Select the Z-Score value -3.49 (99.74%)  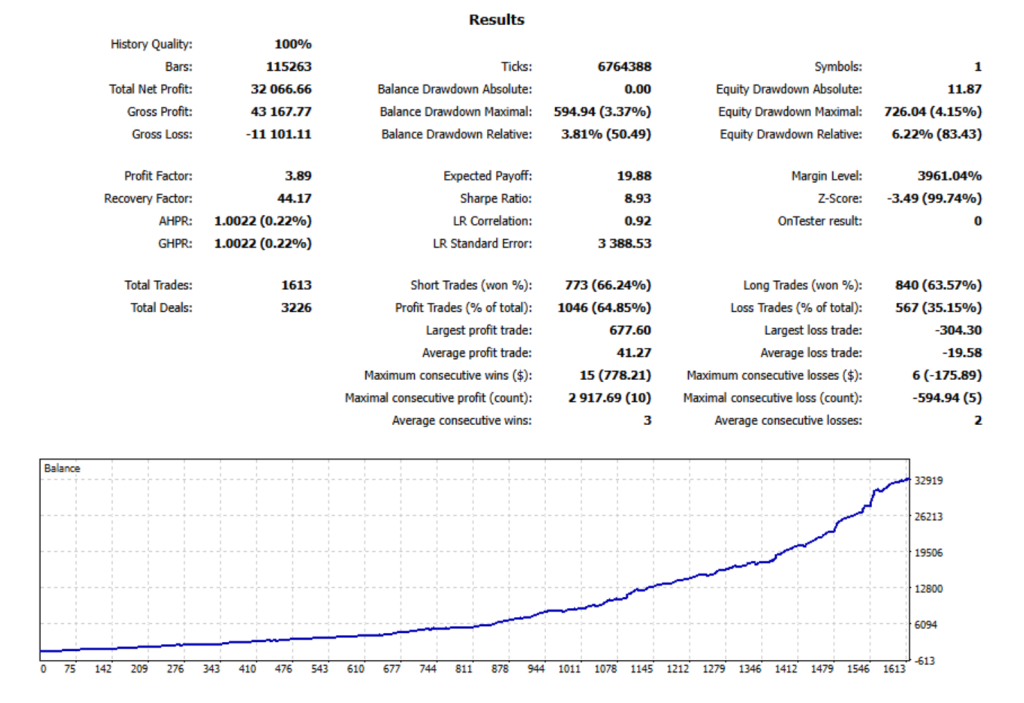pos(933,198)
